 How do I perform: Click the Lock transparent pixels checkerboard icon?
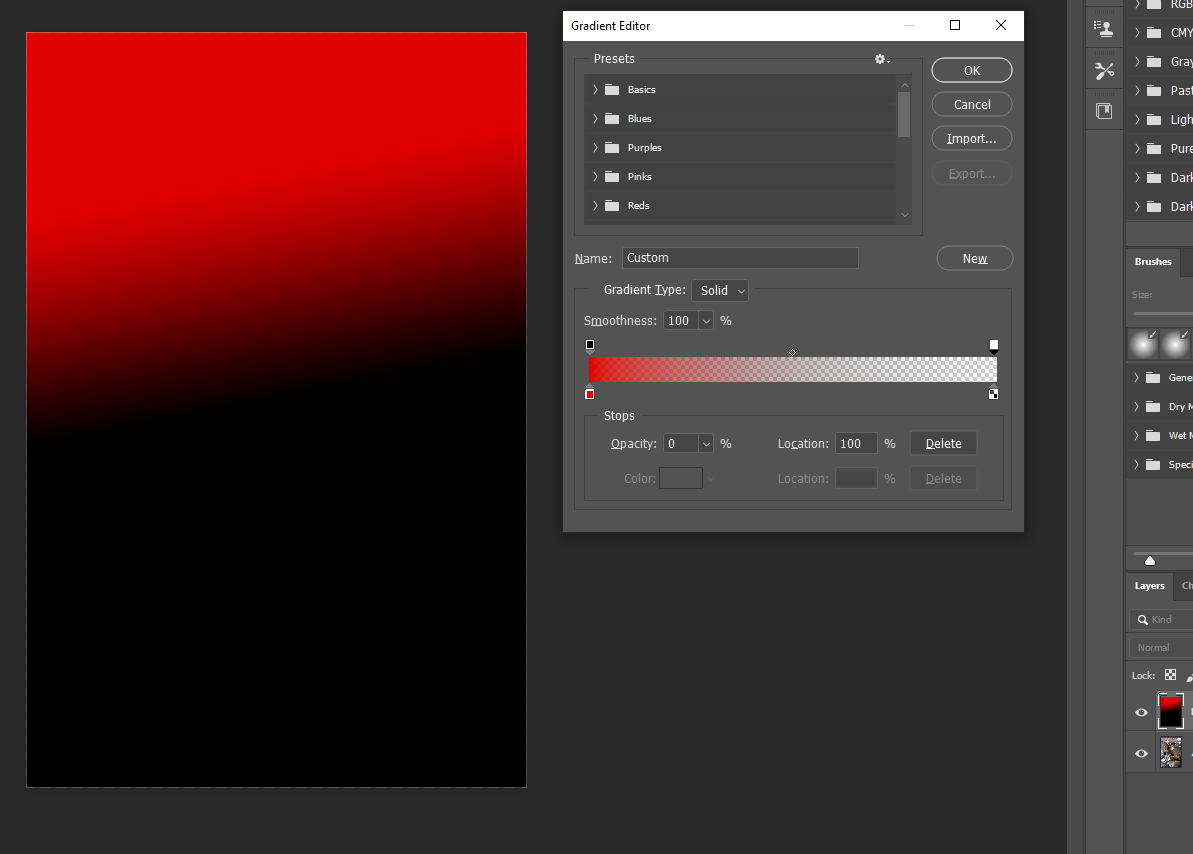[1170, 674]
